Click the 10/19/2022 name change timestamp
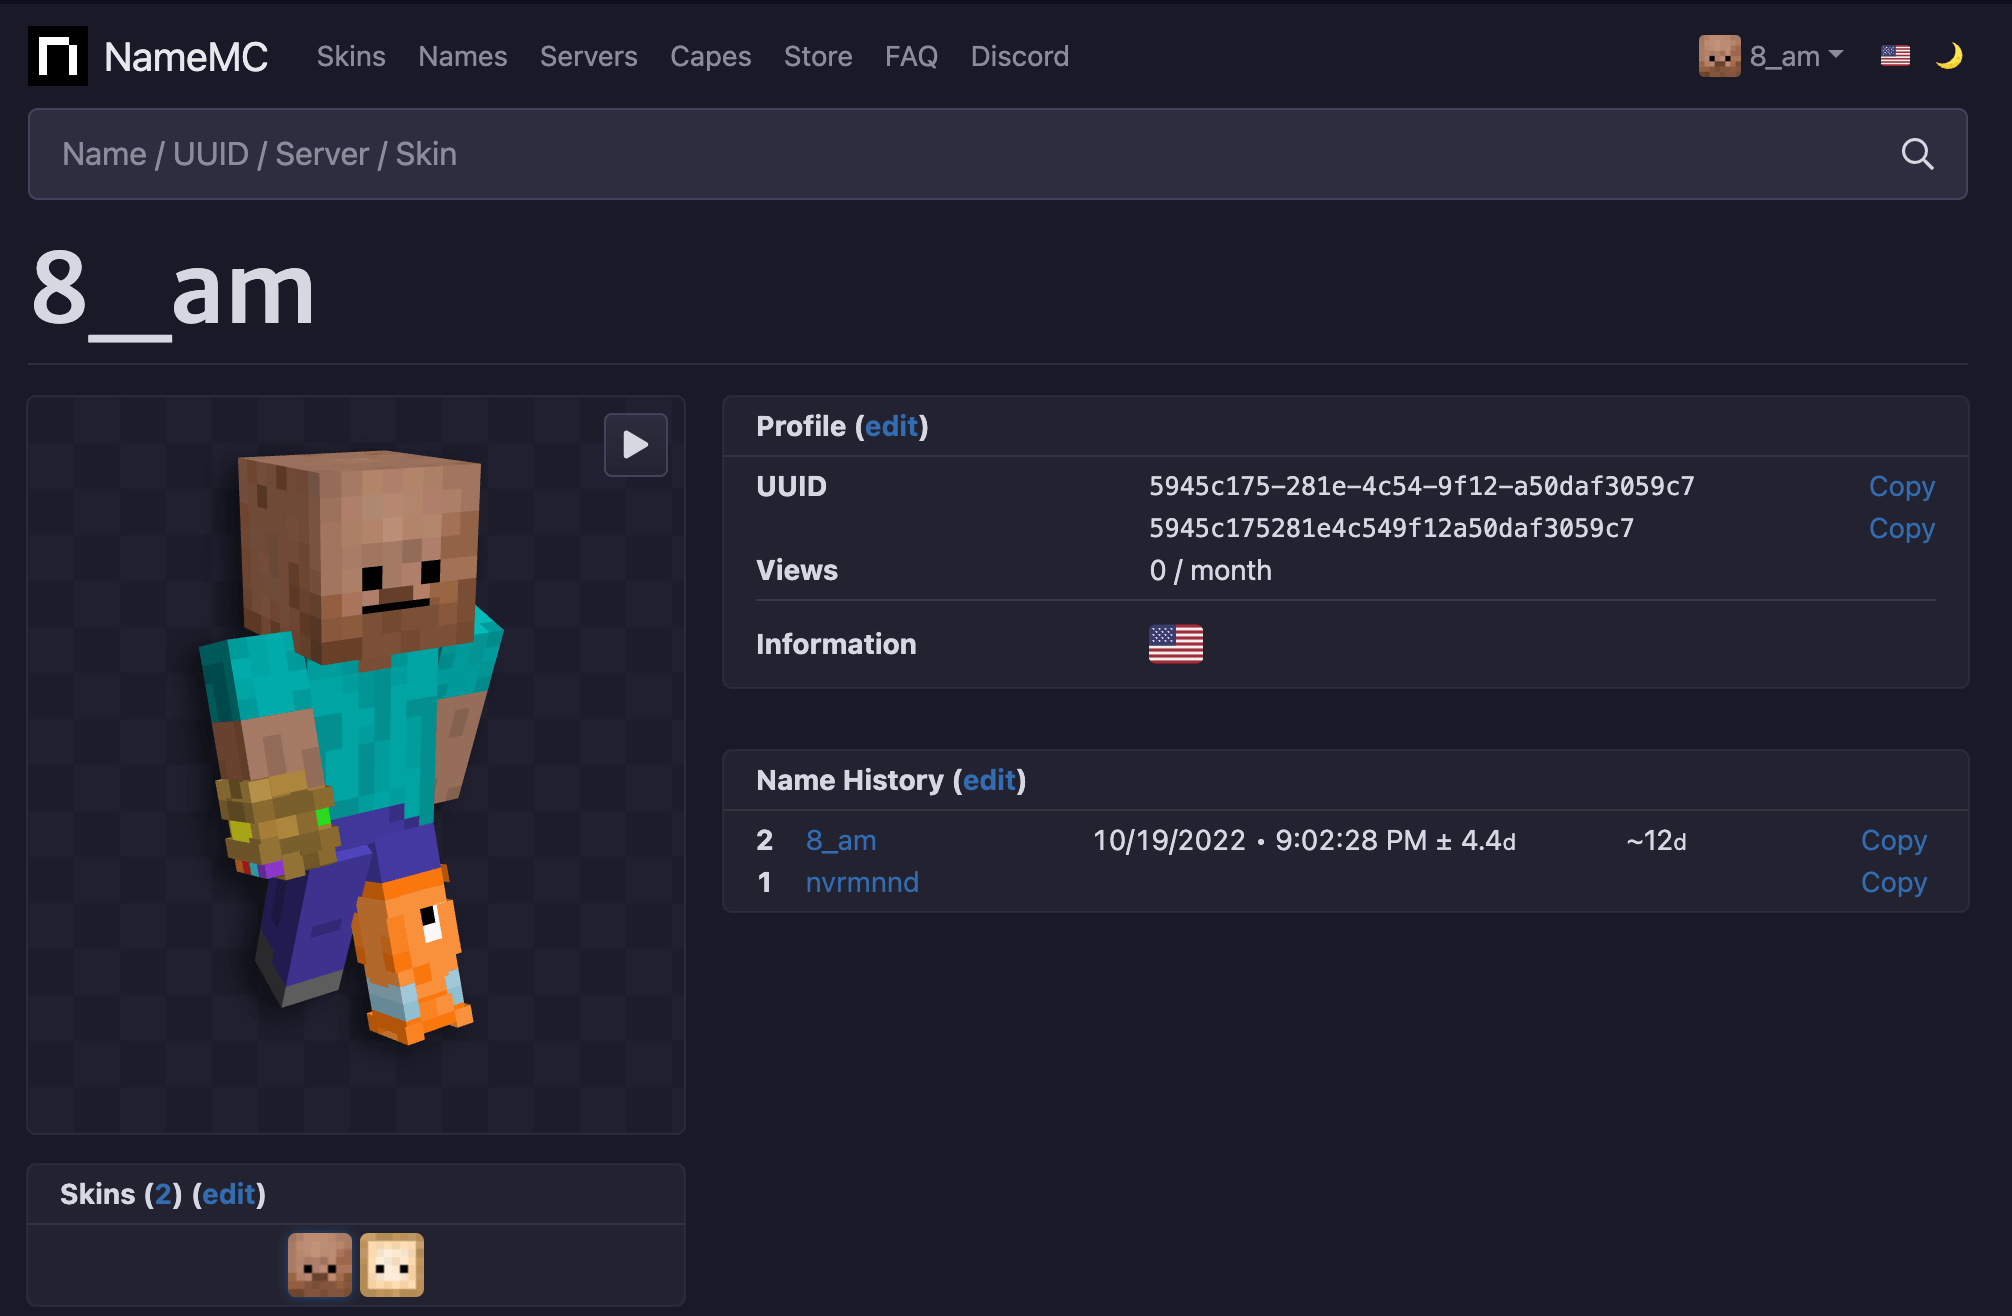 coord(1305,840)
